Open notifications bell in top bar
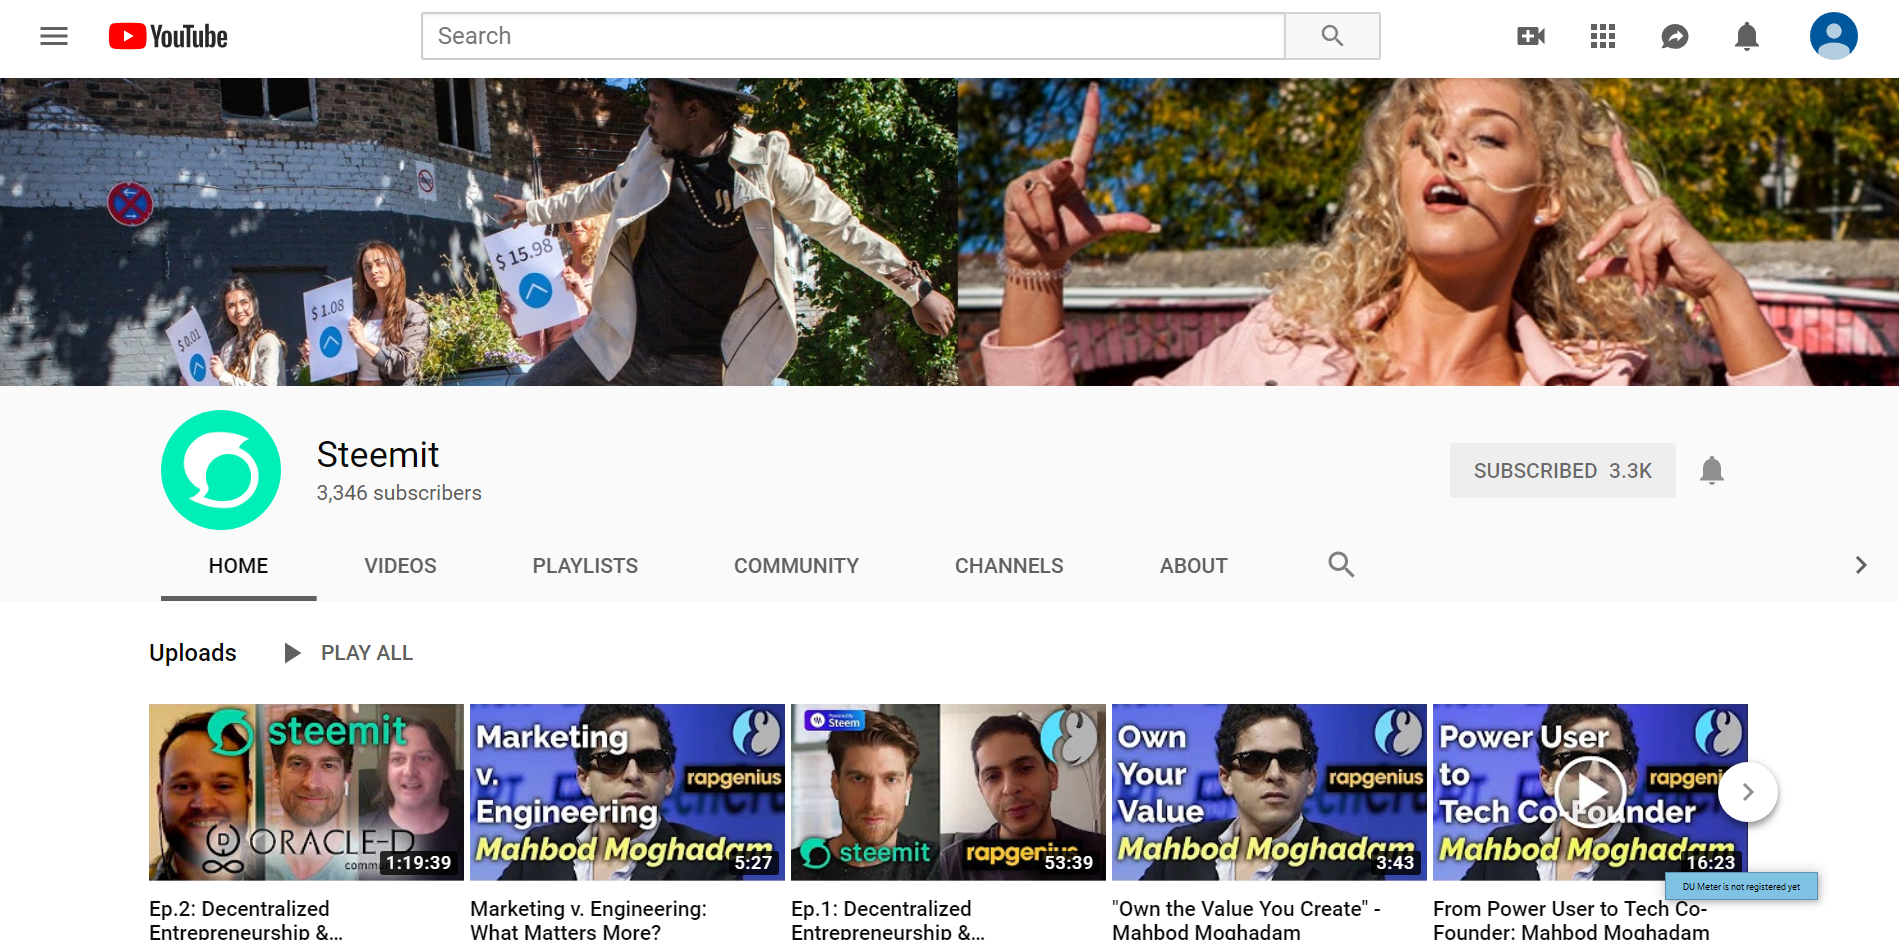The height and width of the screenshot is (940, 1899). tap(1747, 37)
